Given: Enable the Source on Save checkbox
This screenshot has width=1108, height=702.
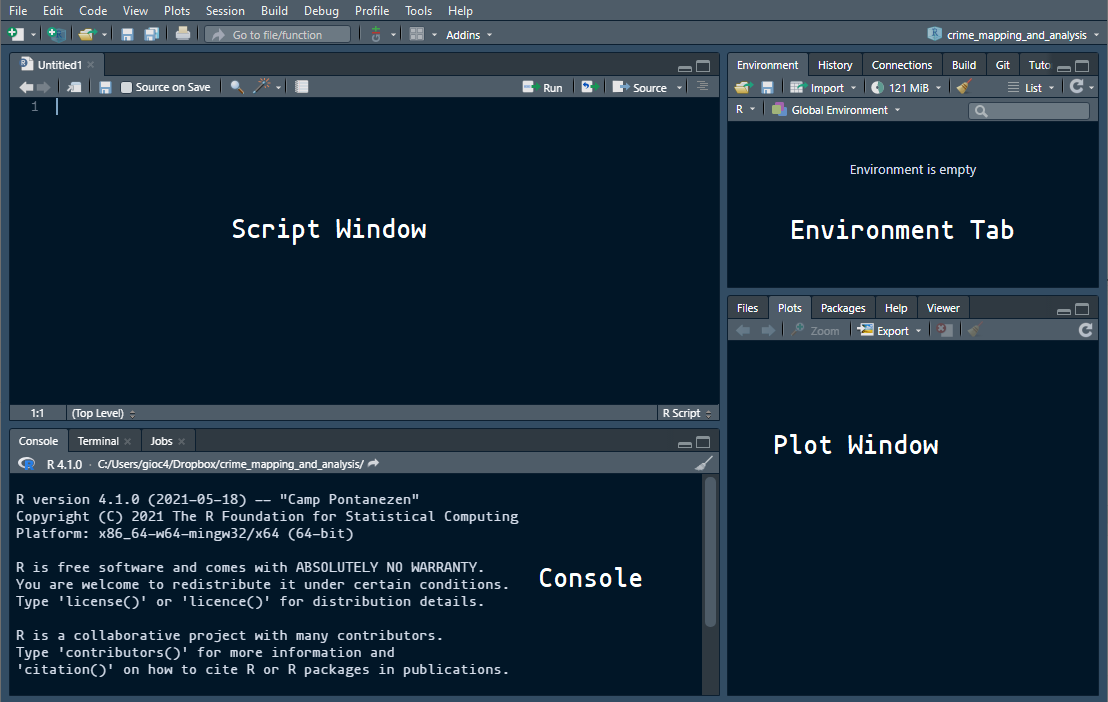Looking at the screenshot, I should (x=126, y=87).
